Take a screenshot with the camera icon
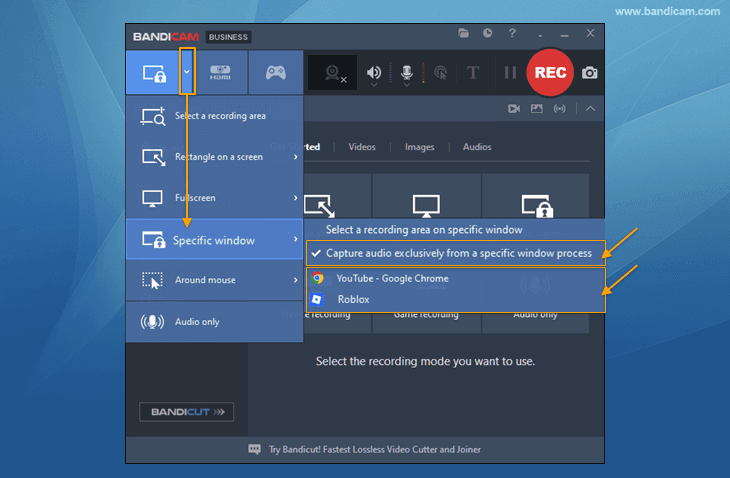 (x=589, y=73)
